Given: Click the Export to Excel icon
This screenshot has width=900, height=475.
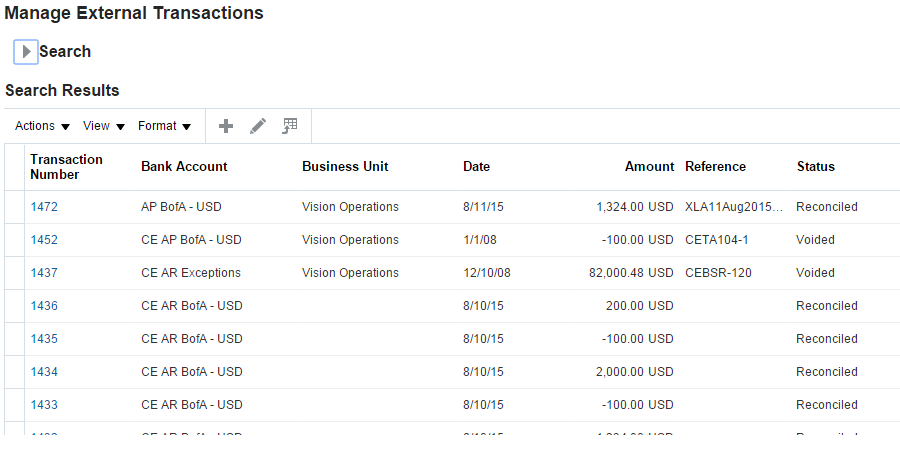Looking at the screenshot, I should [290, 126].
